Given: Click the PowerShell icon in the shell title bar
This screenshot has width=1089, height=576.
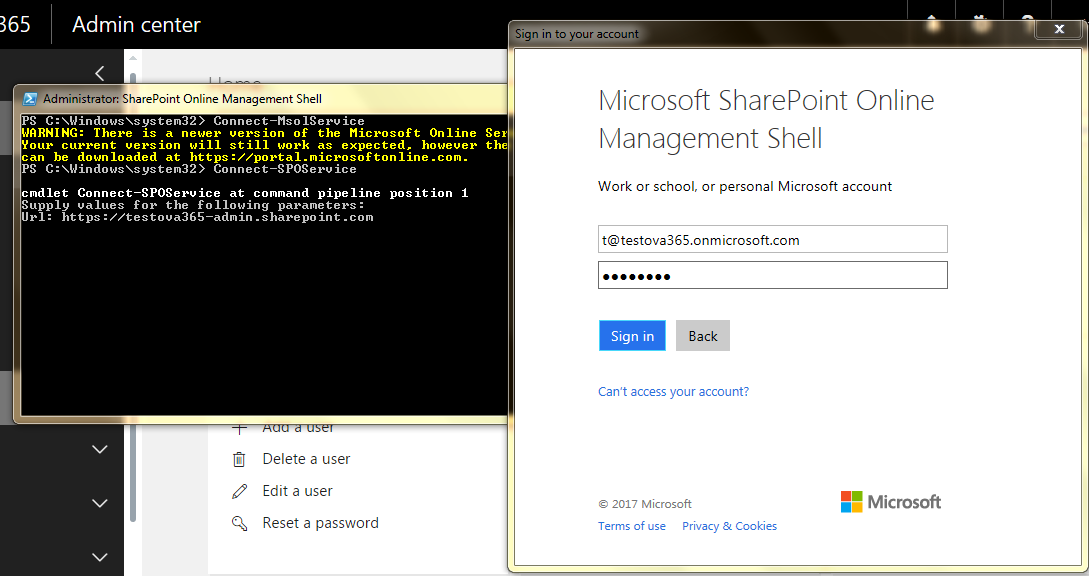Looking at the screenshot, I should [x=30, y=99].
